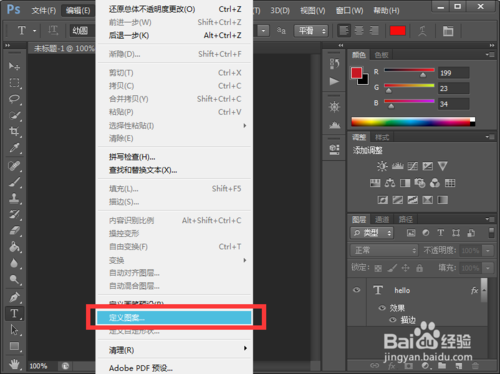The image size is (500, 374).
Task: Add a Levels adjustment
Action: tap(397, 166)
